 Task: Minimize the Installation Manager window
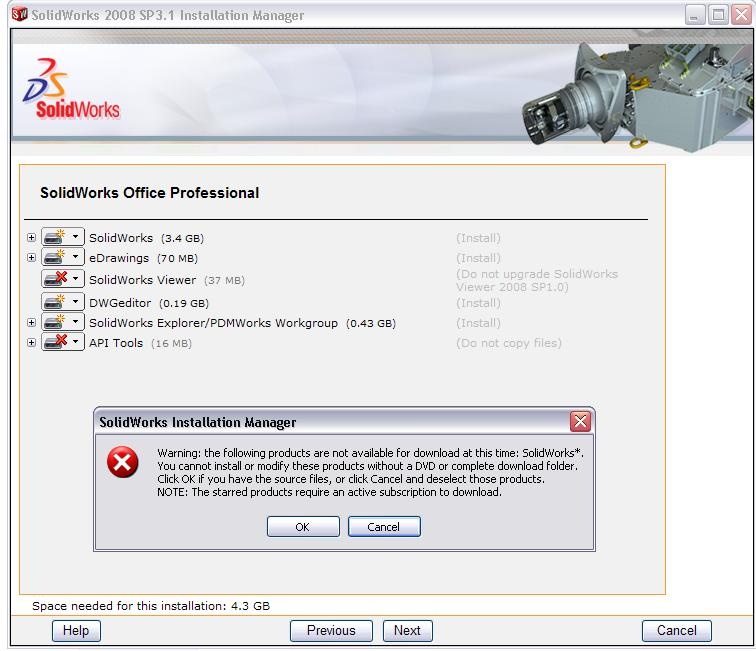(695, 15)
